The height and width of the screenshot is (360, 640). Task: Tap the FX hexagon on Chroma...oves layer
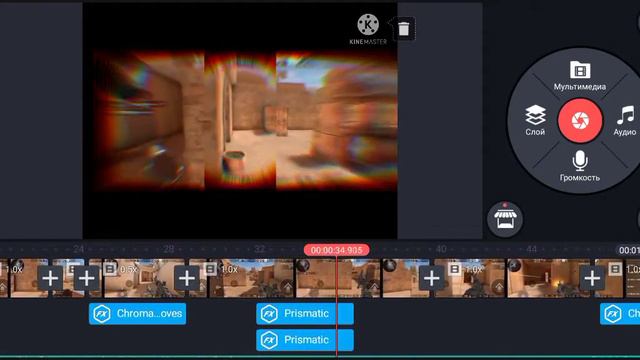(x=102, y=314)
